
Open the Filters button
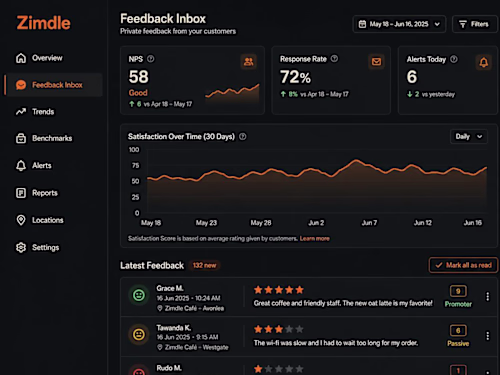[x=475, y=24]
